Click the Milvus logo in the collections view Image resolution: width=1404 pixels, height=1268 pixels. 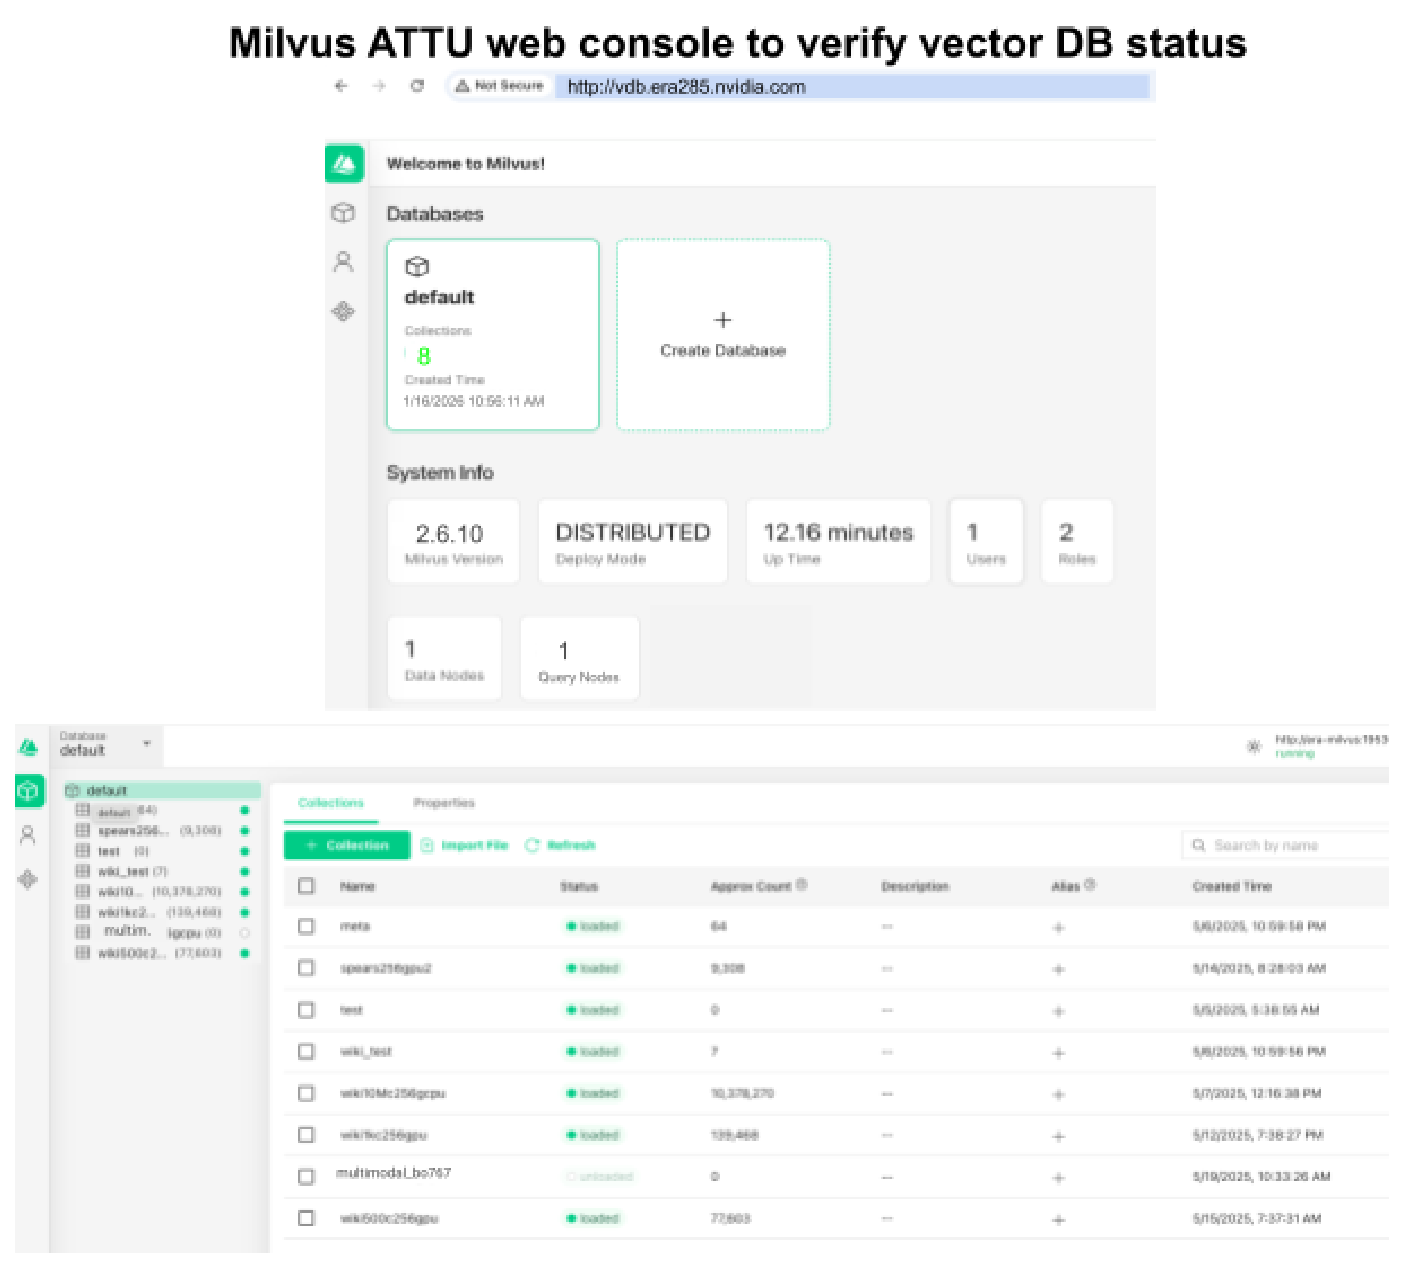[x=29, y=747]
